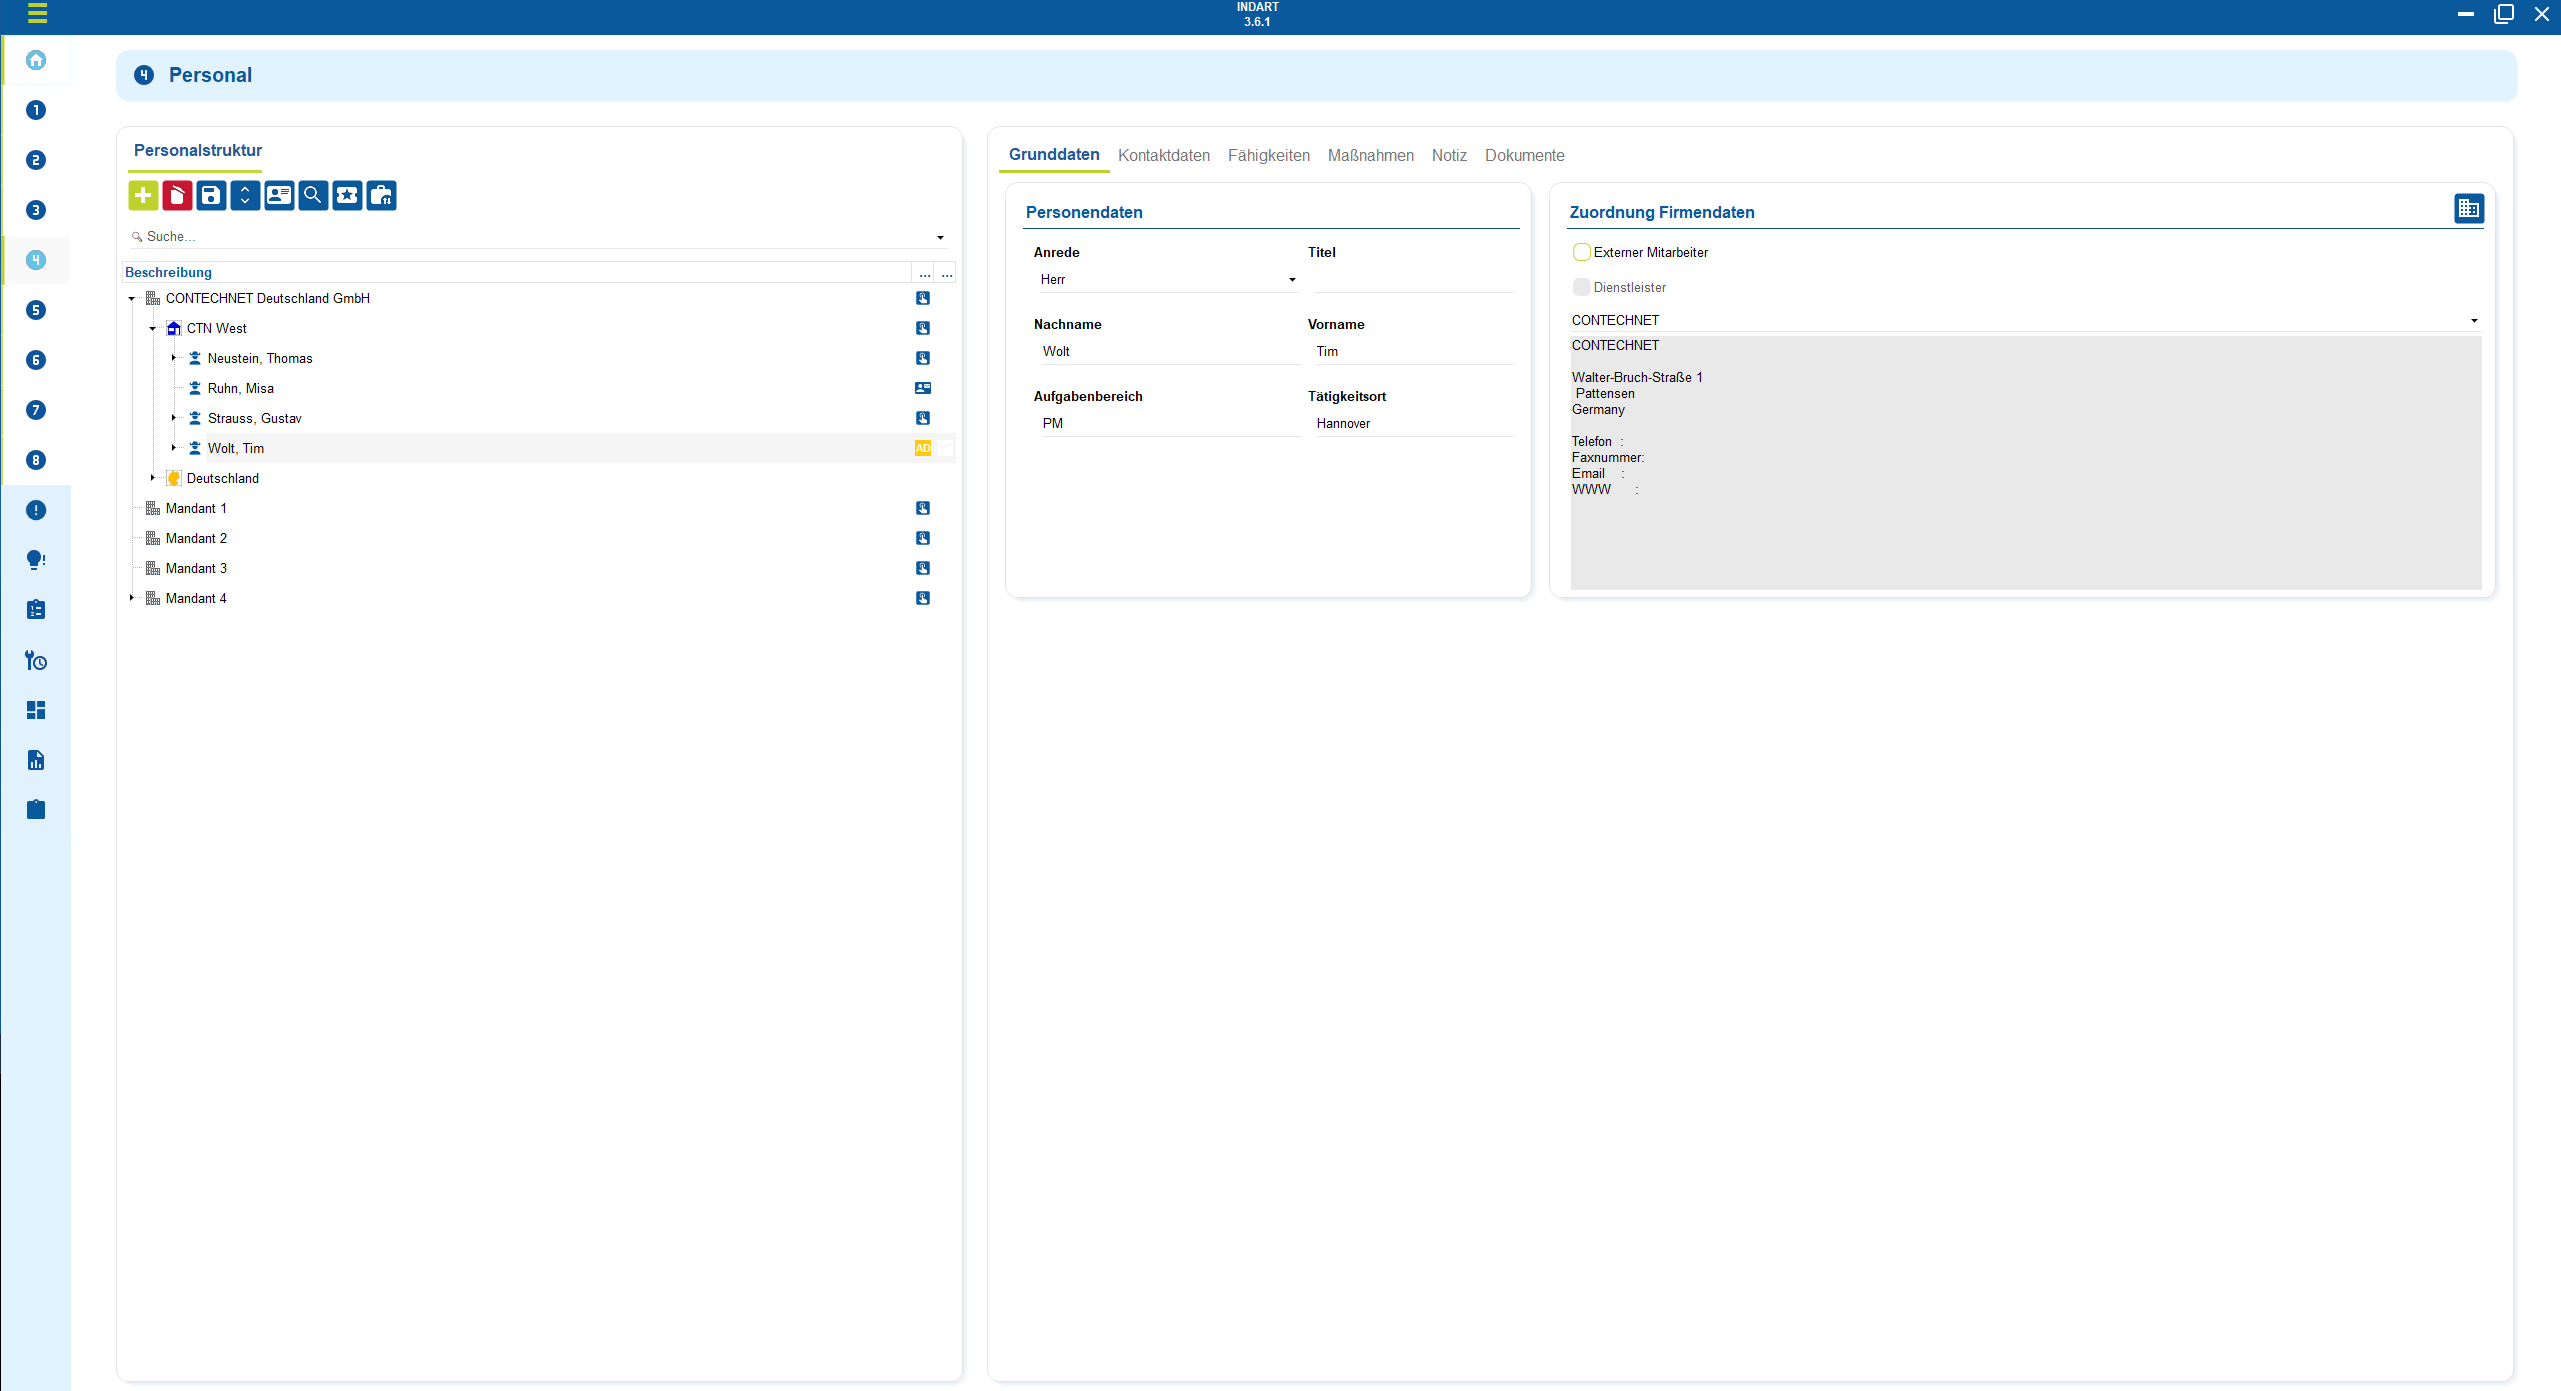
Task: Enable the Externer Mitarbeiter checkbox
Action: coord(1581,252)
